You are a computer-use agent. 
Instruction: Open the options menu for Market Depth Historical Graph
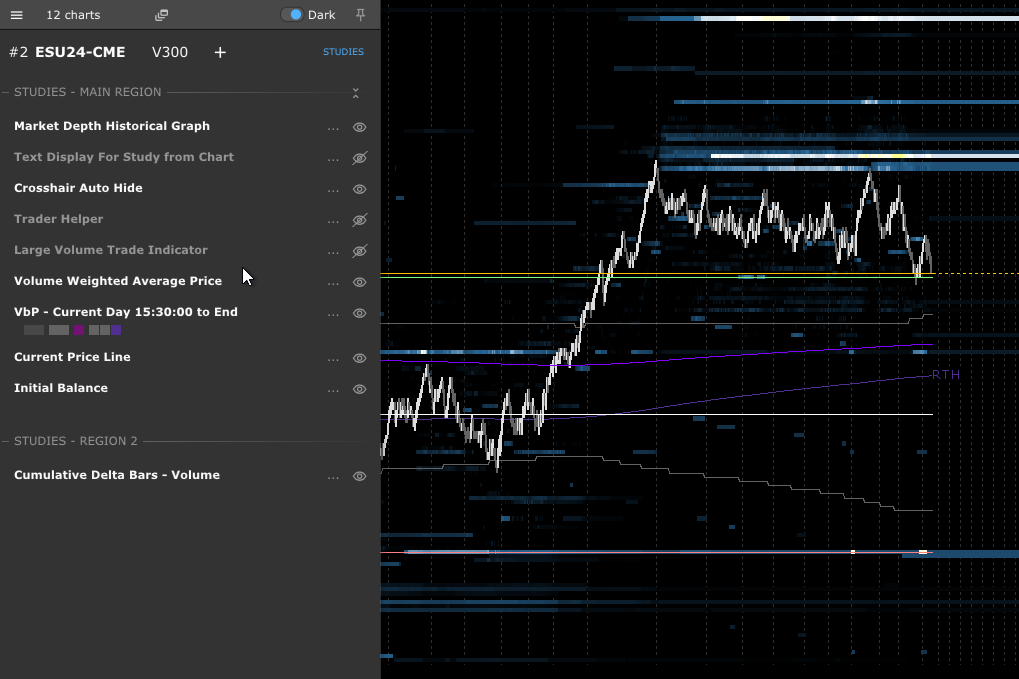(333, 126)
